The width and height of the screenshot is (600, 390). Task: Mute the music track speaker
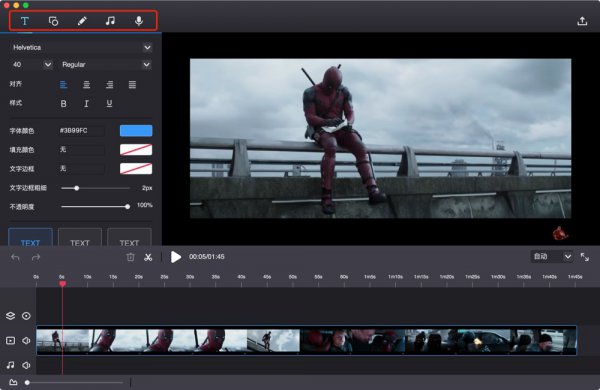tap(26, 365)
